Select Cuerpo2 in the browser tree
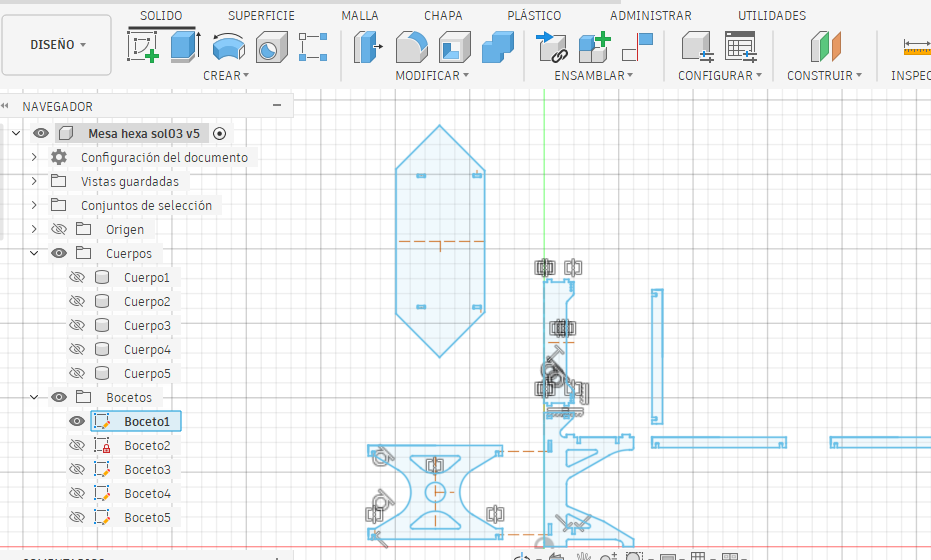Image resolution: width=931 pixels, height=560 pixels. point(147,302)
